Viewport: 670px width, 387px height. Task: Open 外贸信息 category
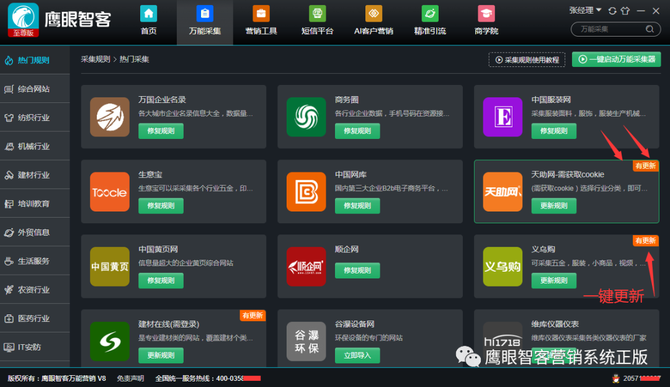(35, 232)
